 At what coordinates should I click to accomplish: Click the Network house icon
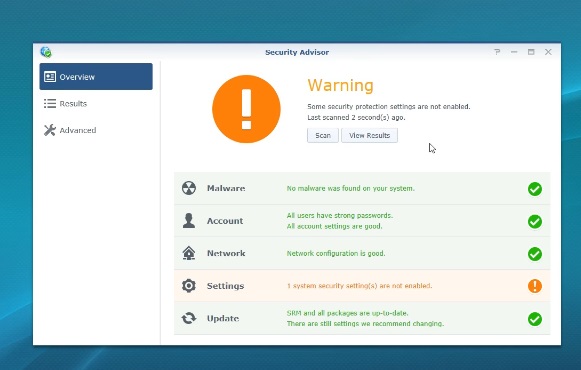tap(189, 253)
